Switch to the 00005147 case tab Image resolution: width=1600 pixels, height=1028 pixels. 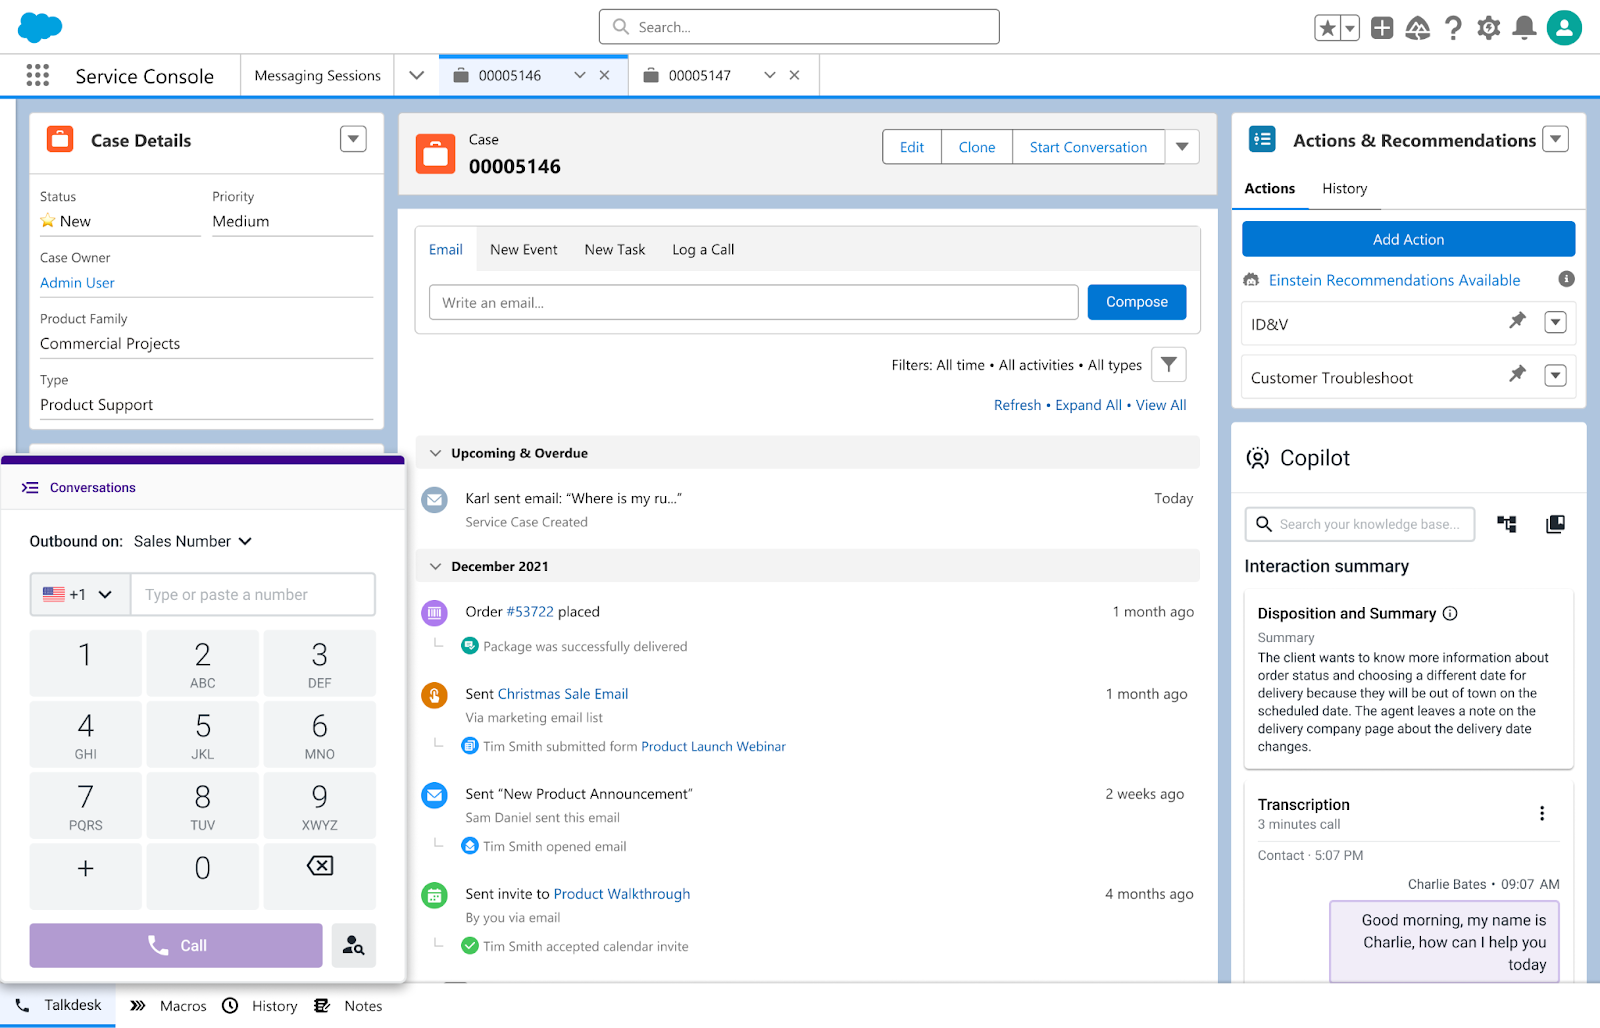pyautogui.click(x=700, y=75)
